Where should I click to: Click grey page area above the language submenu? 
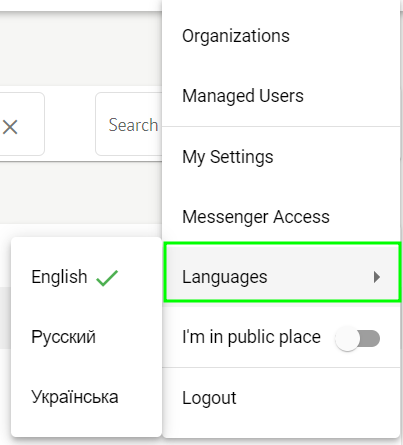(x=81, y=193)
